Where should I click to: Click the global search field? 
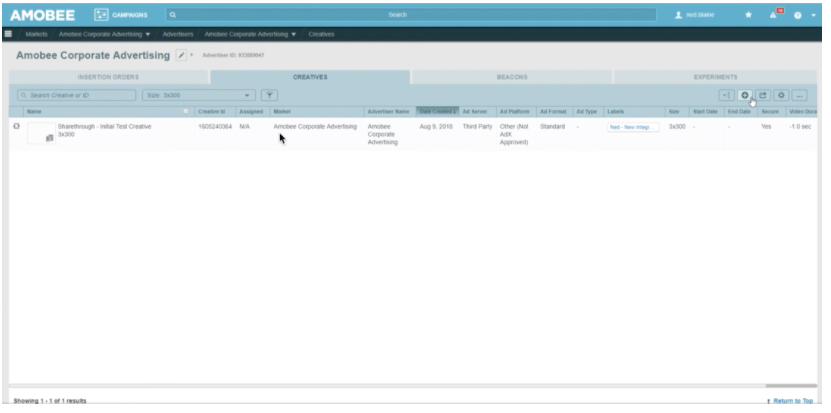[411, 15]
